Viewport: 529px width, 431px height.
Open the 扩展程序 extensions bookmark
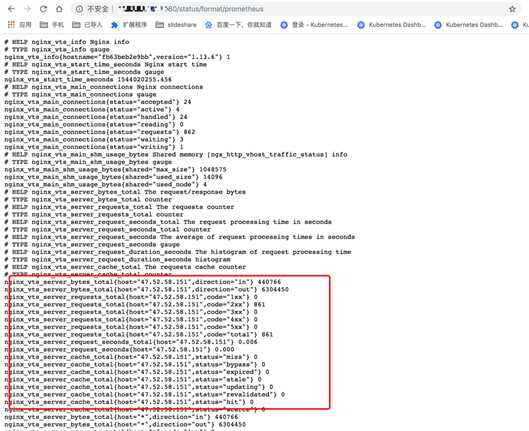pos(129,25)
